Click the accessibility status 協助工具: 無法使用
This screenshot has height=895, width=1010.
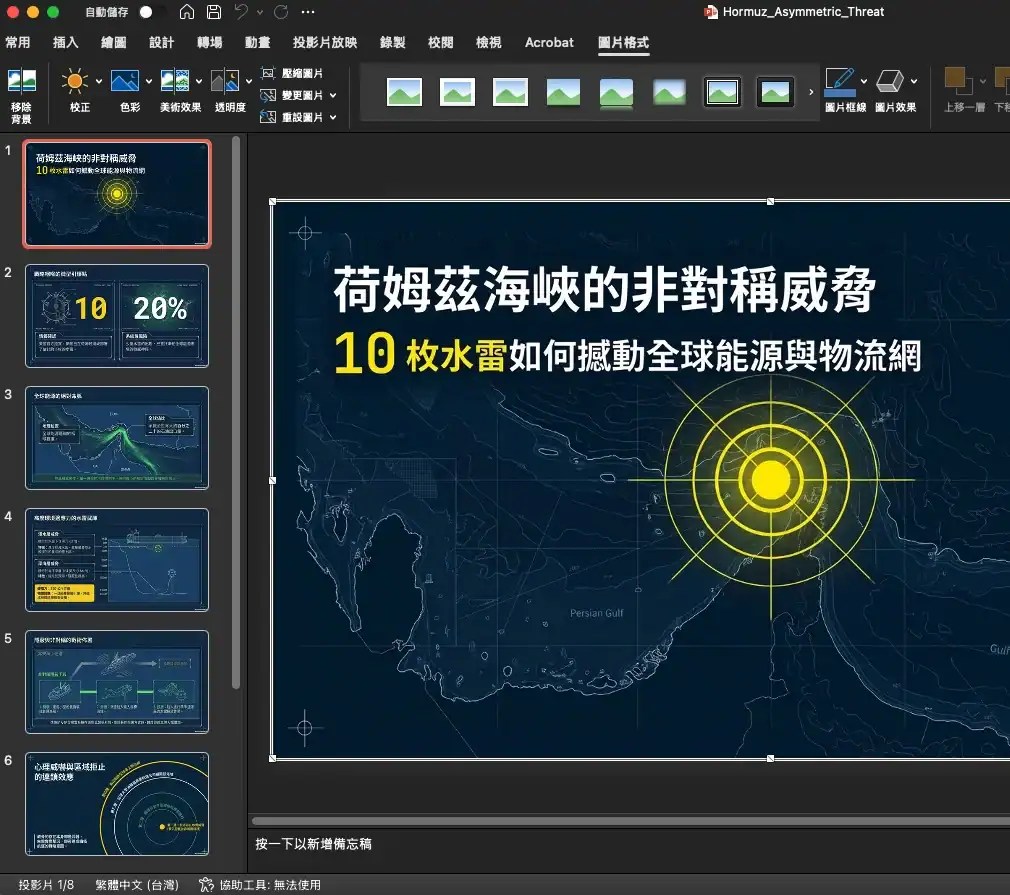coord(263,884)
